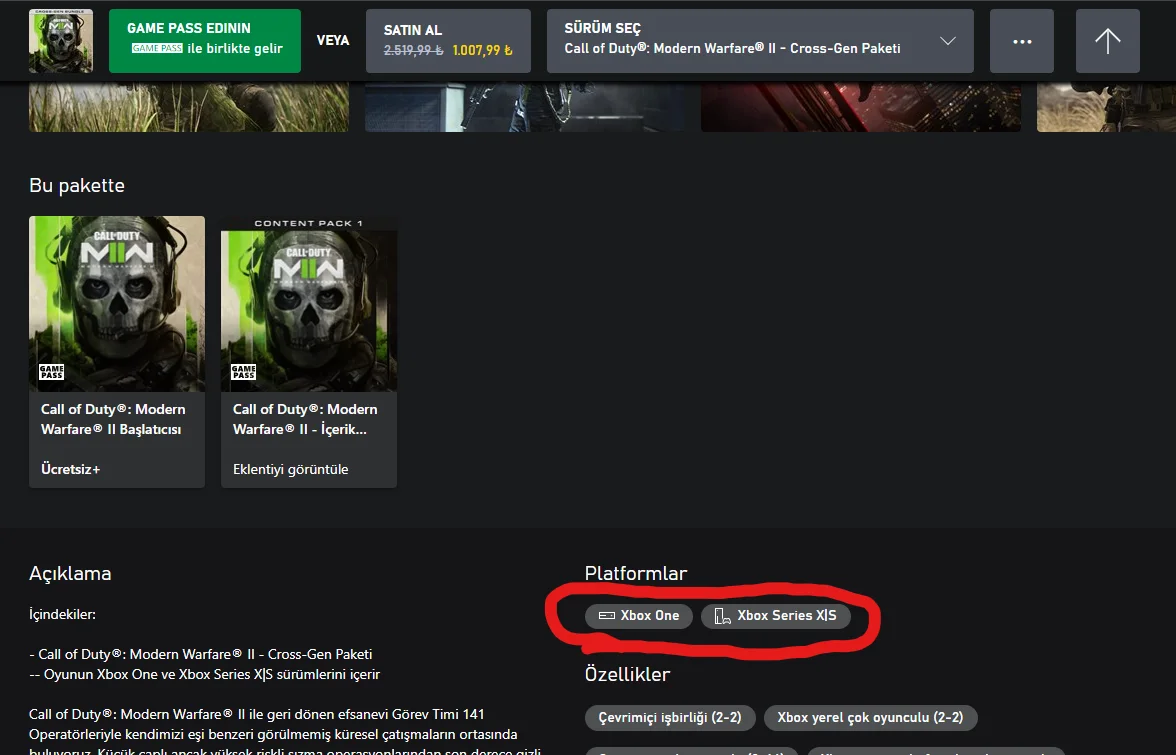Screen dimensions: 1176x755
Task: Open the red-lit screenshot thumbnail
Action: pyautogui.click(x=861, y=107)
